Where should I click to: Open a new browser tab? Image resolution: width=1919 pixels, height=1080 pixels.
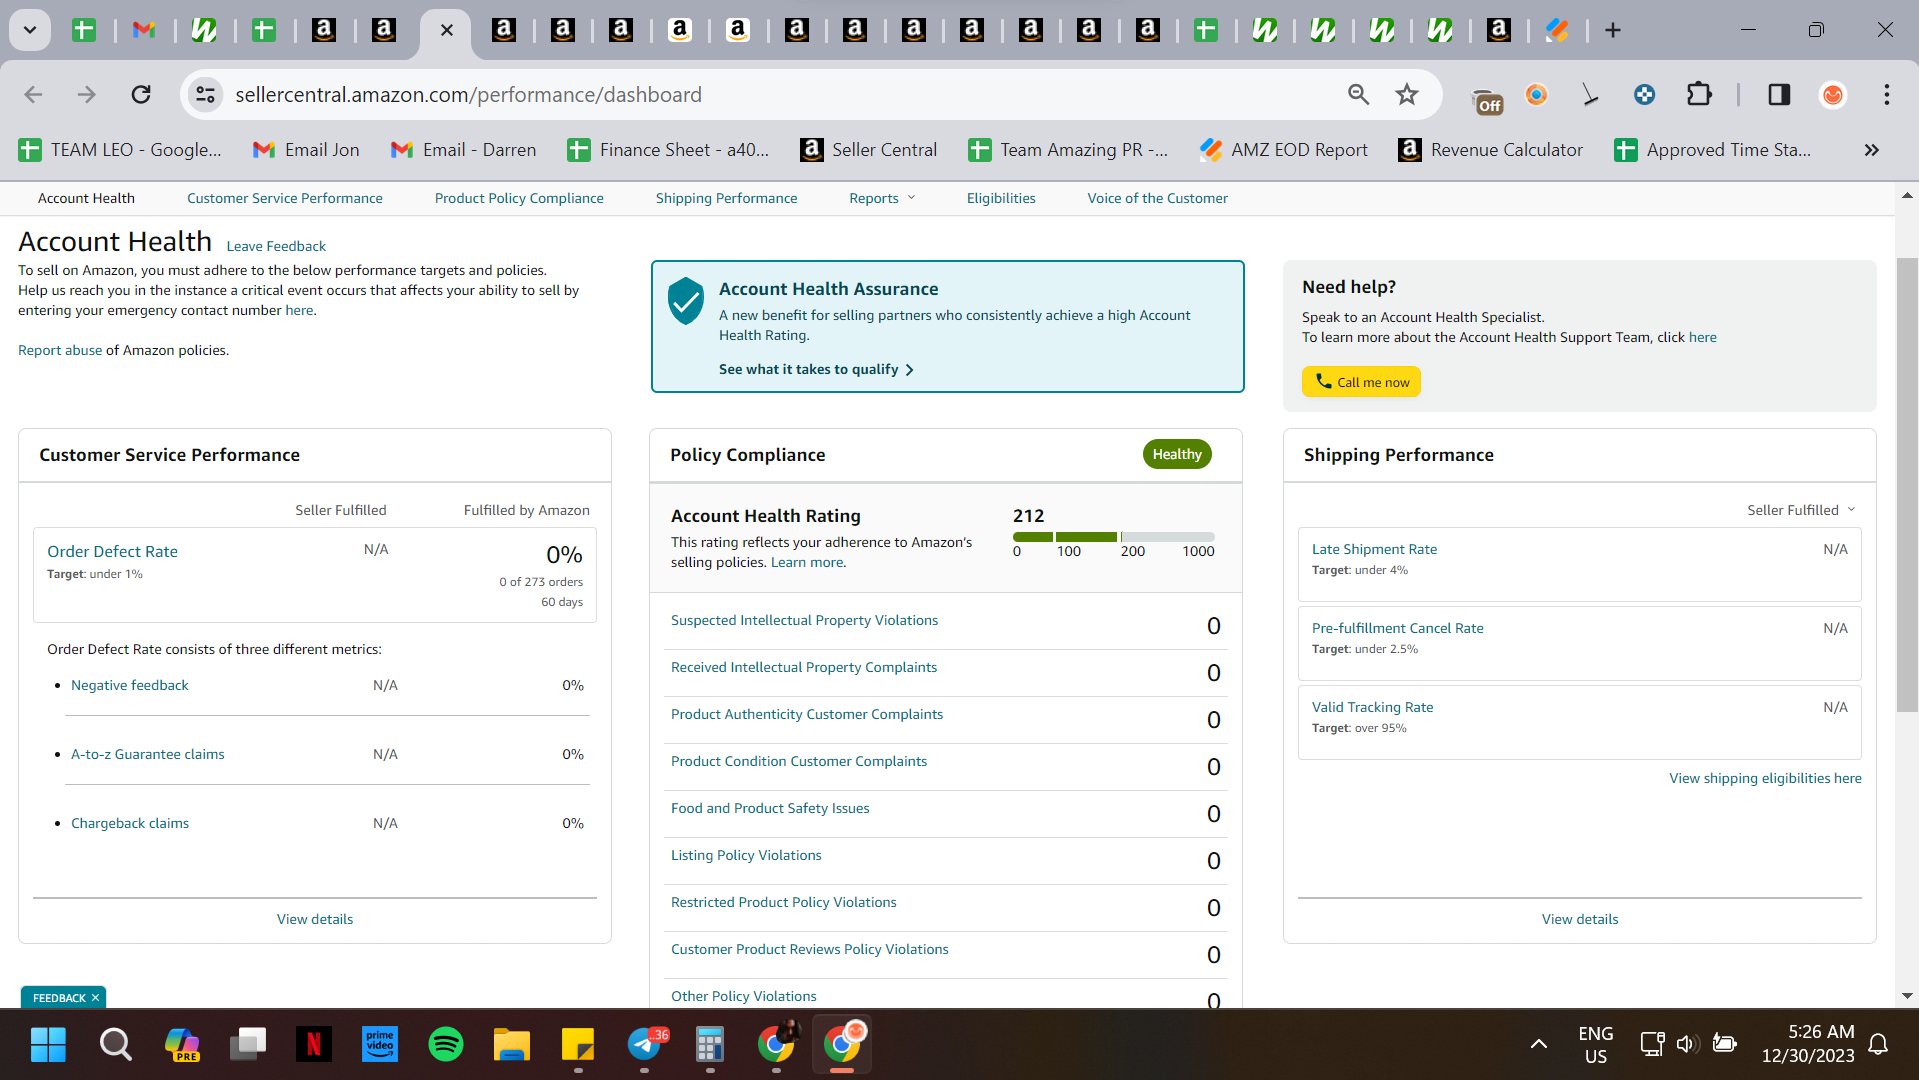[x=1612, y=30]
